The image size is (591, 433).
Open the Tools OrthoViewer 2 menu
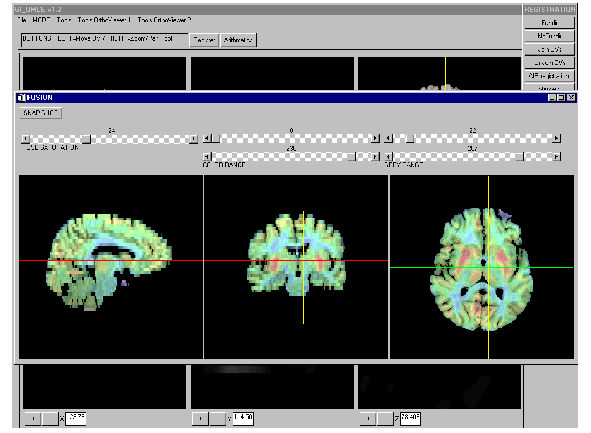pyautogui.click(x=164, y=20)
